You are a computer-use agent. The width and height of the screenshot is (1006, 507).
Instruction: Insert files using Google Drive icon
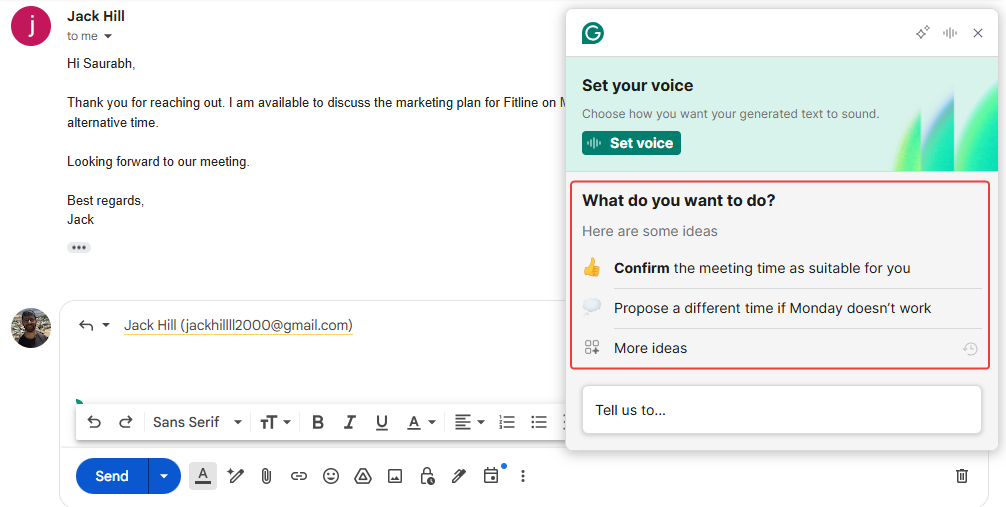tap(363, 476)
